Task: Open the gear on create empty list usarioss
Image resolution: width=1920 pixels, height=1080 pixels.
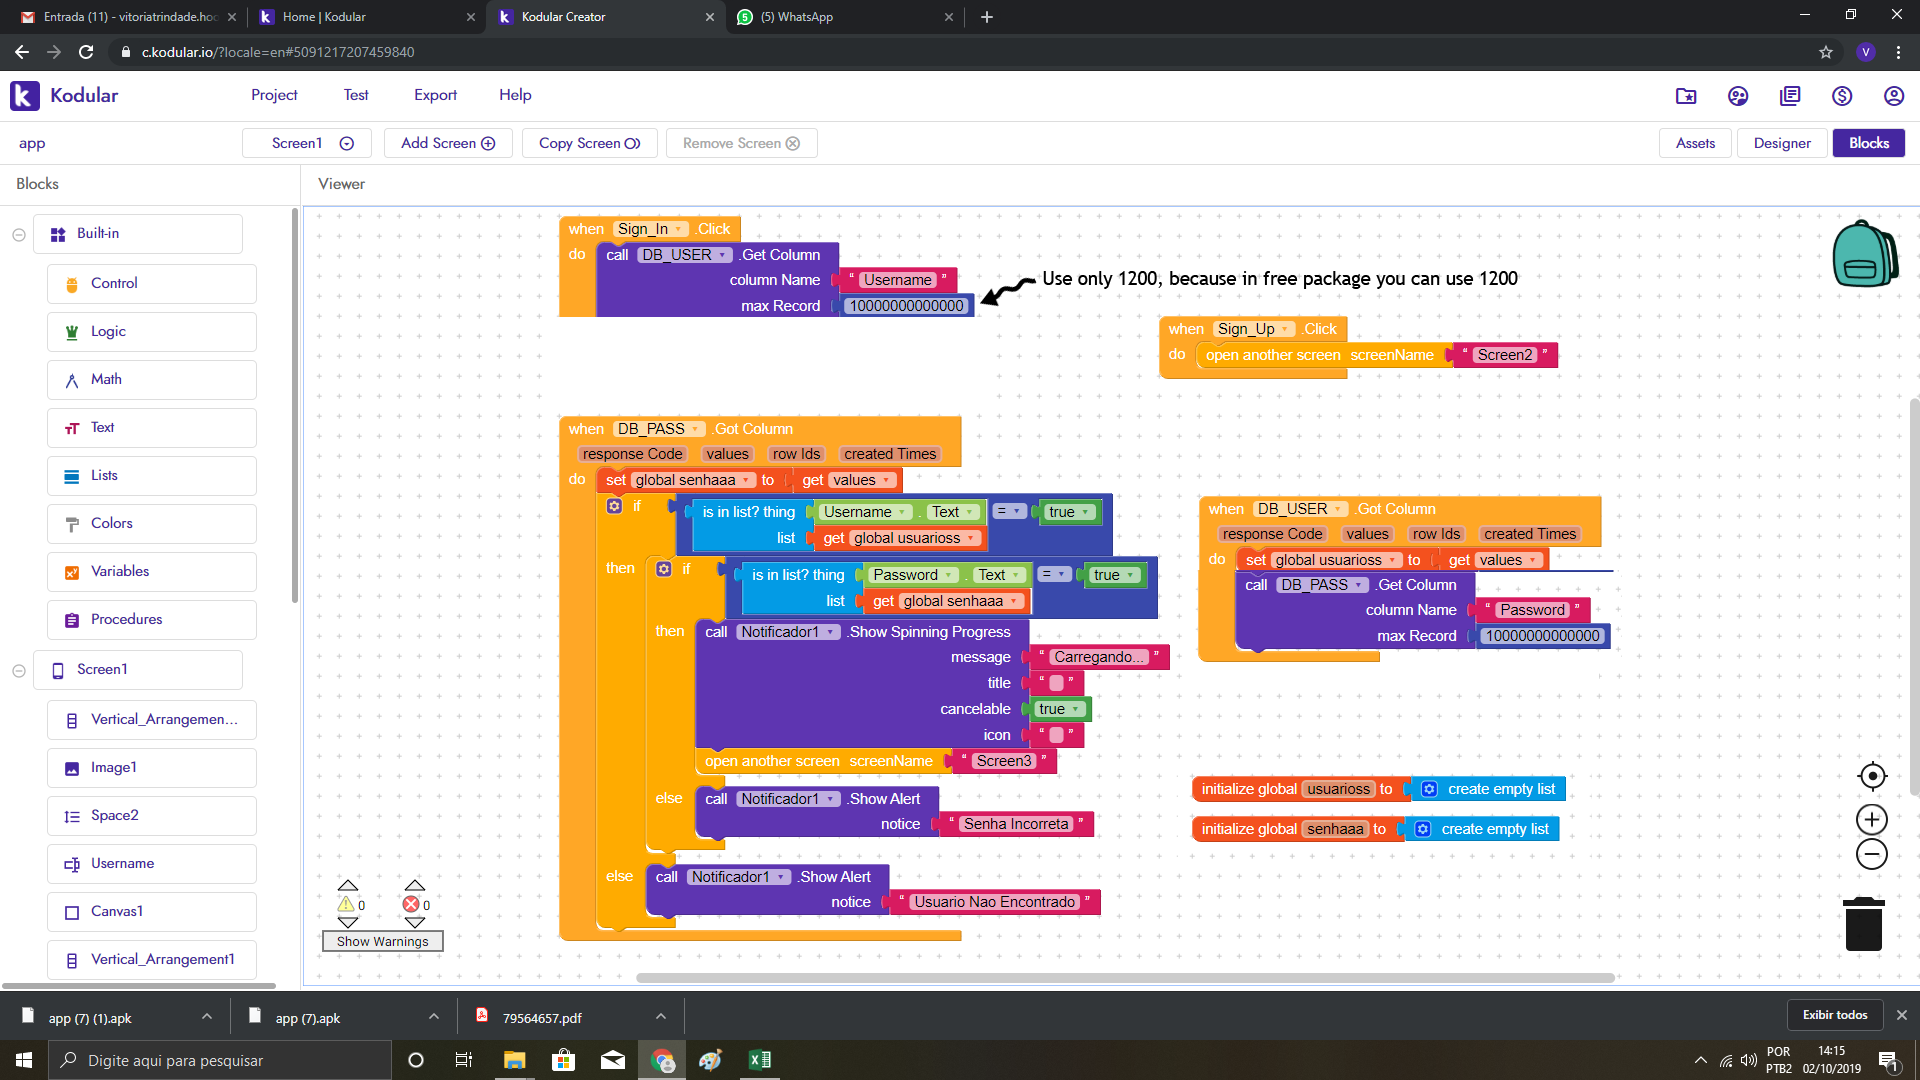Action: pyautogui.click(x=1430, y=789)
